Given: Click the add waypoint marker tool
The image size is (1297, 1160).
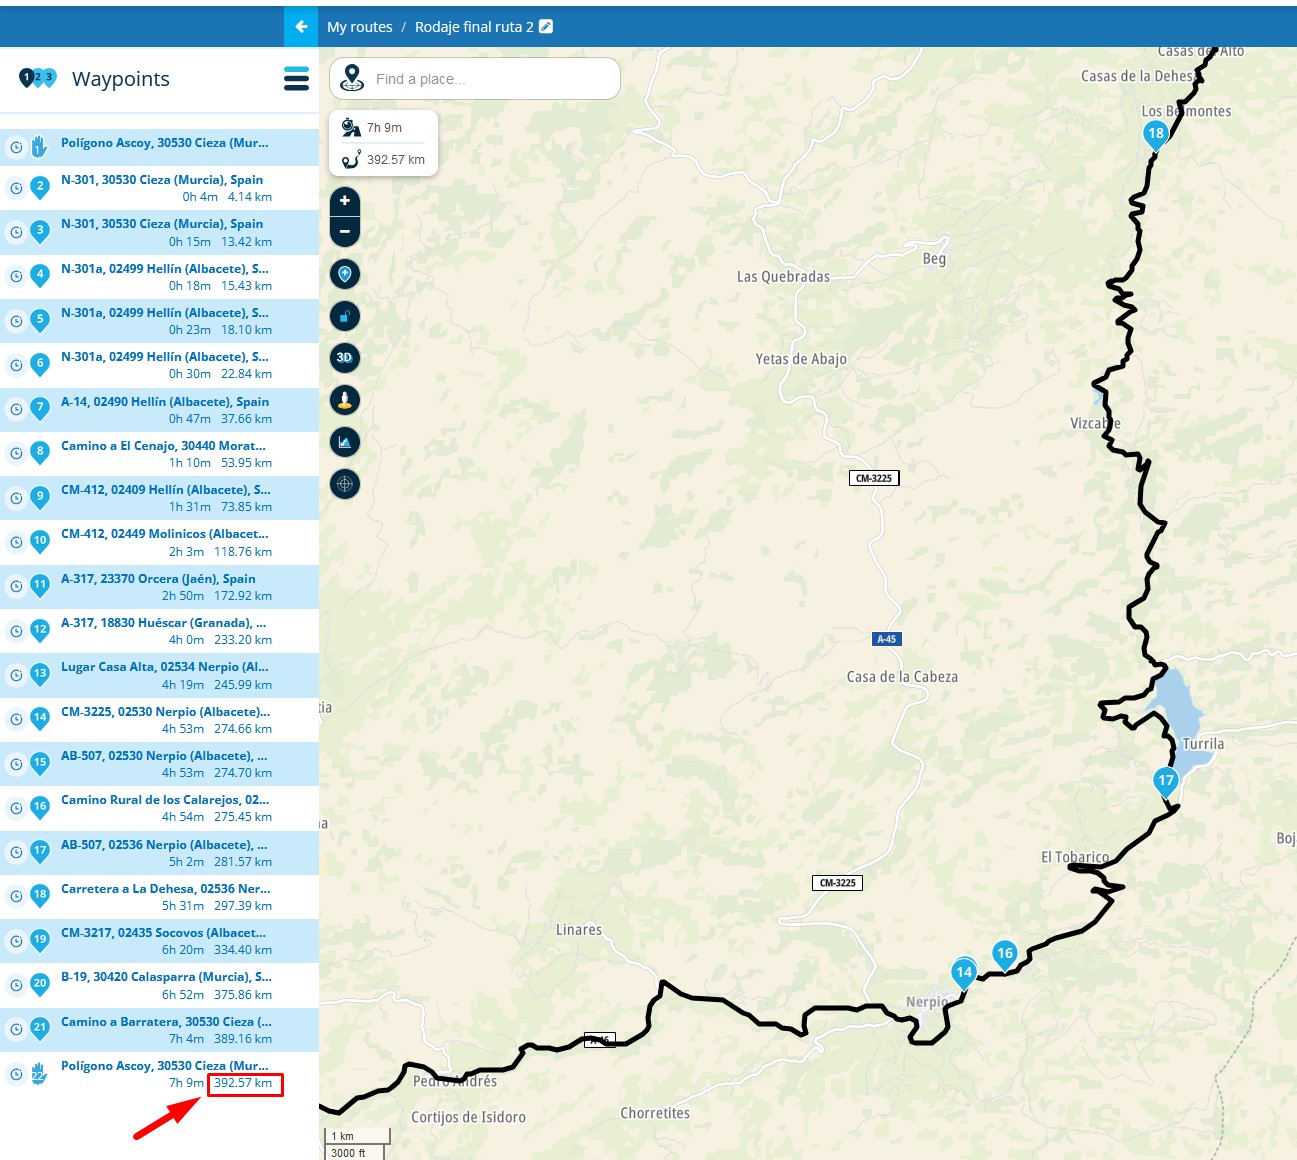Looking at the screenshot, I should tap(345, 274).
